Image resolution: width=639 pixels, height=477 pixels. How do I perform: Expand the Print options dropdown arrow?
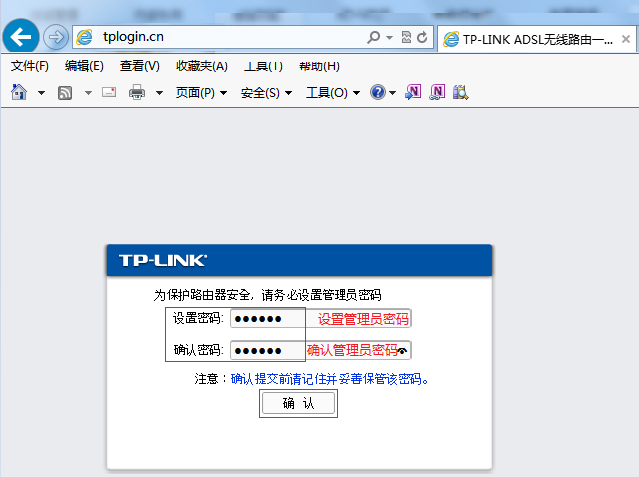[x=159, y=93]
